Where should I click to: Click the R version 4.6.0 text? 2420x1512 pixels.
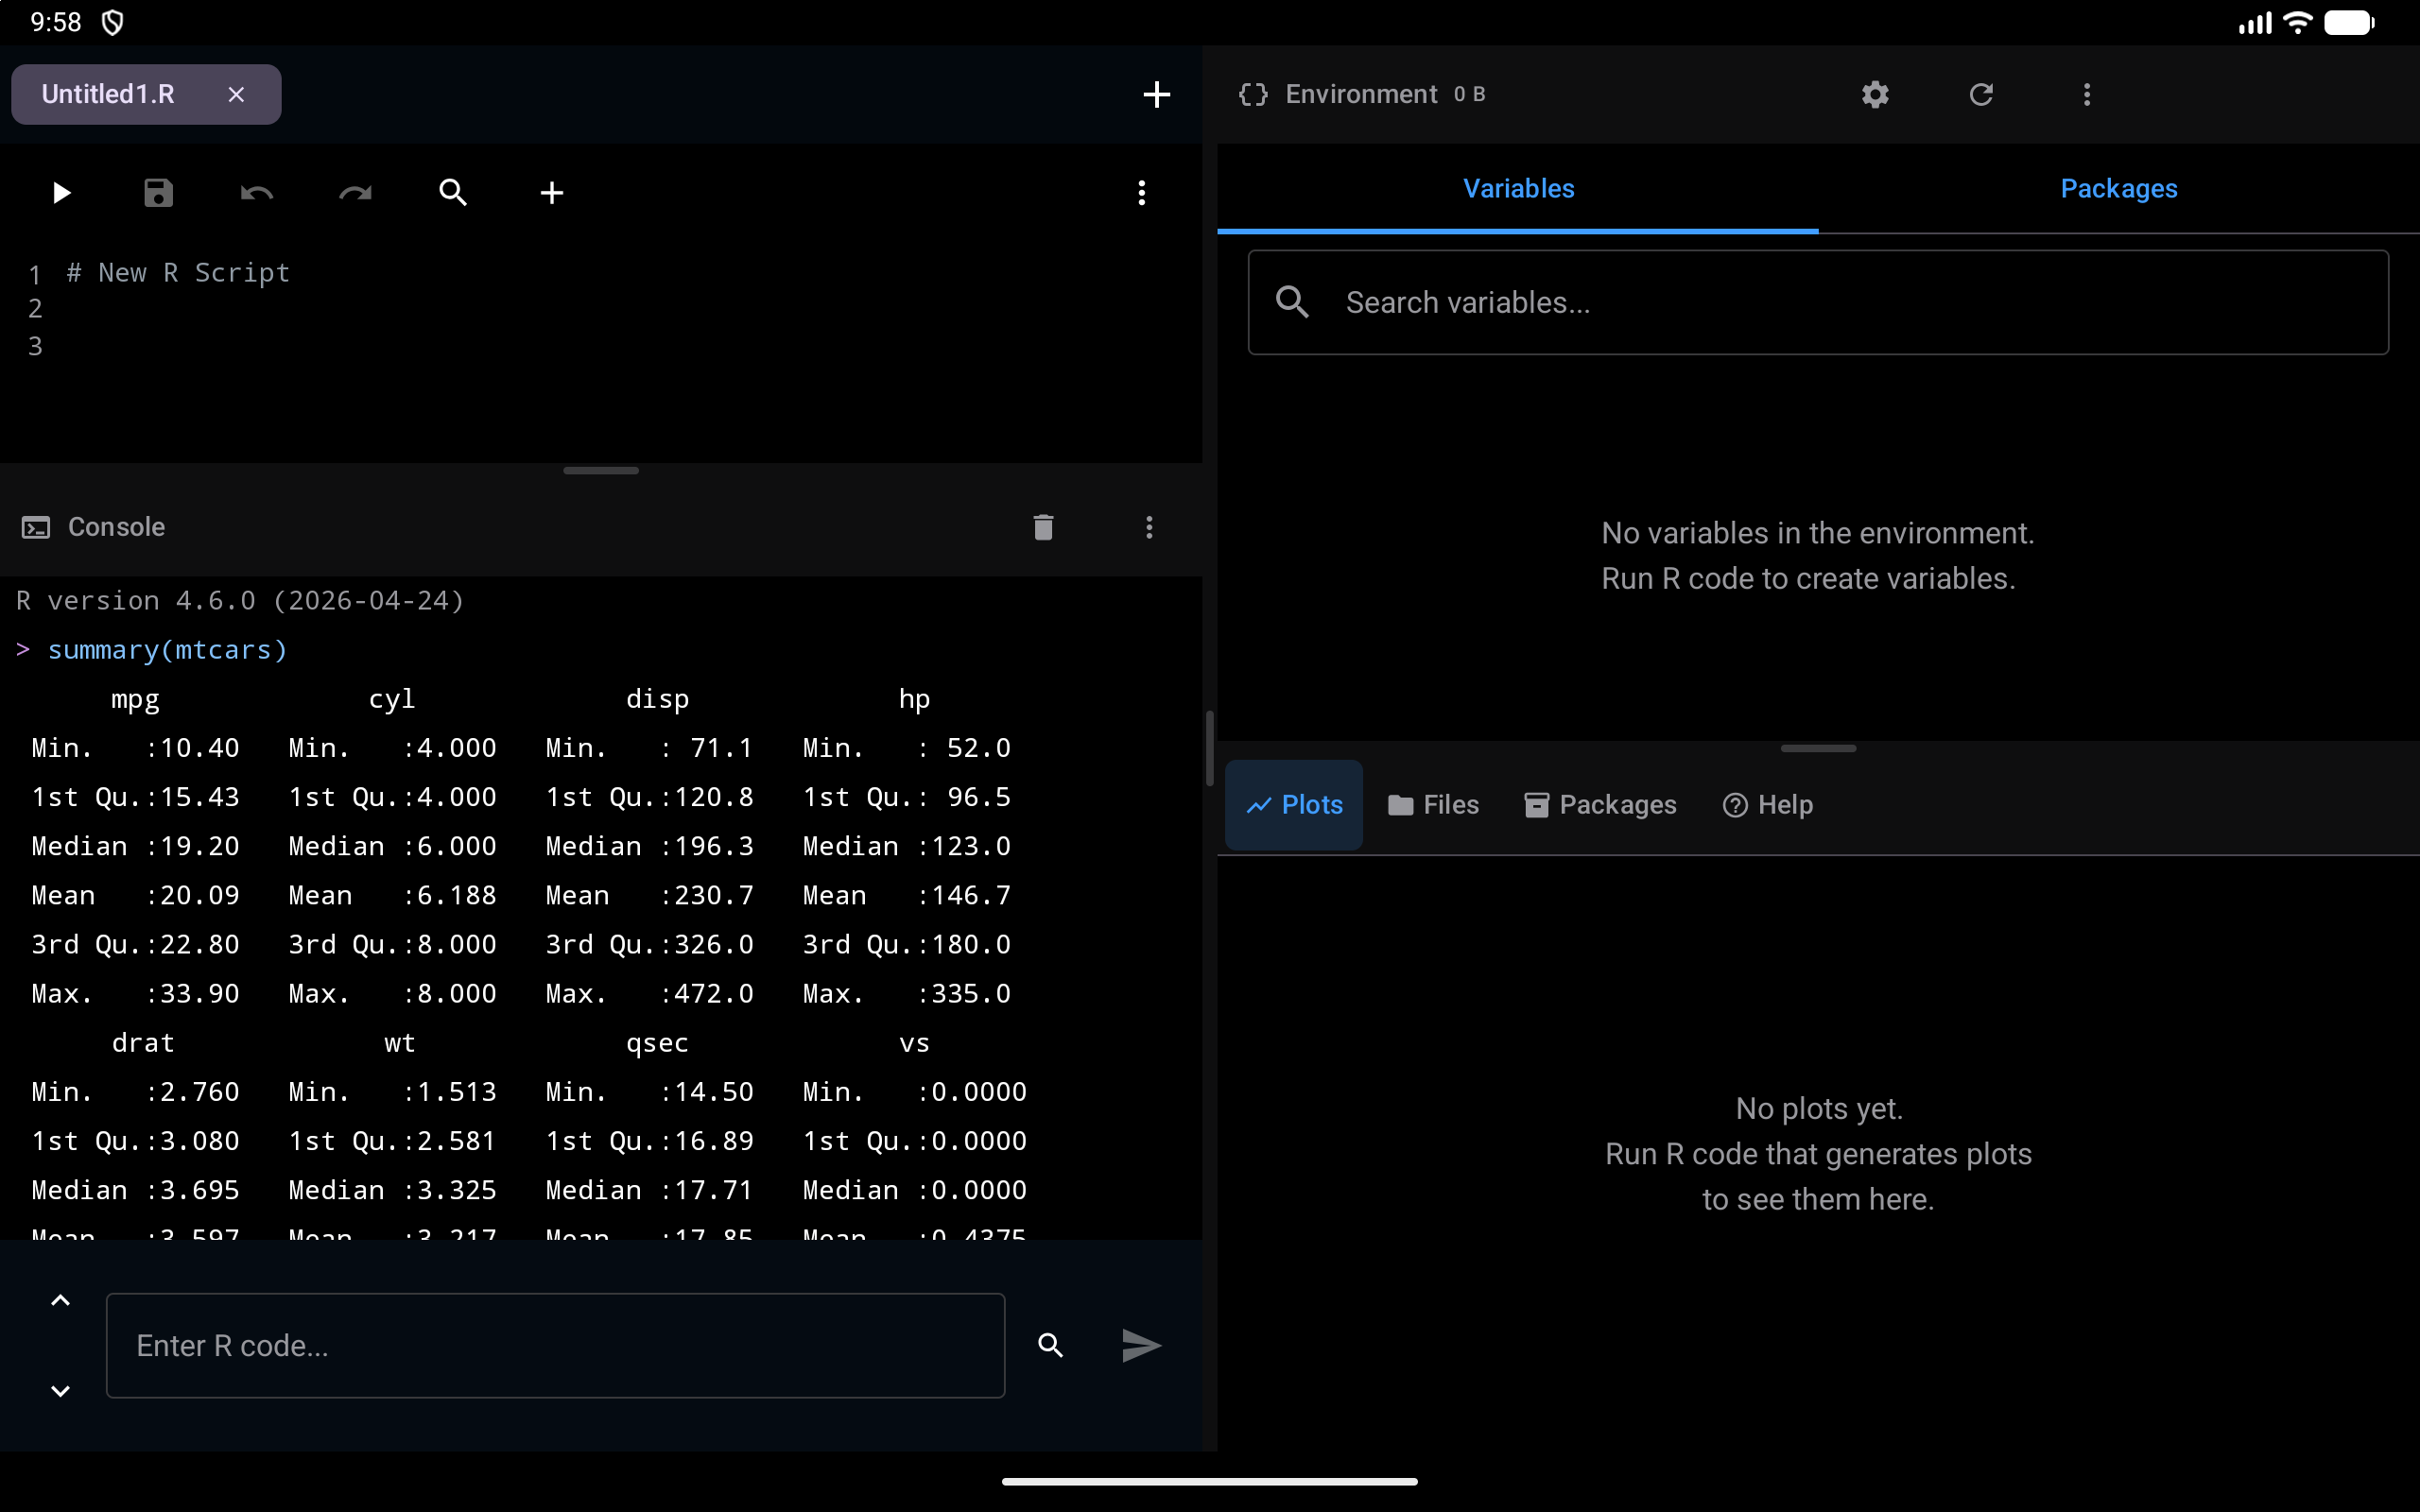(240, 600)
